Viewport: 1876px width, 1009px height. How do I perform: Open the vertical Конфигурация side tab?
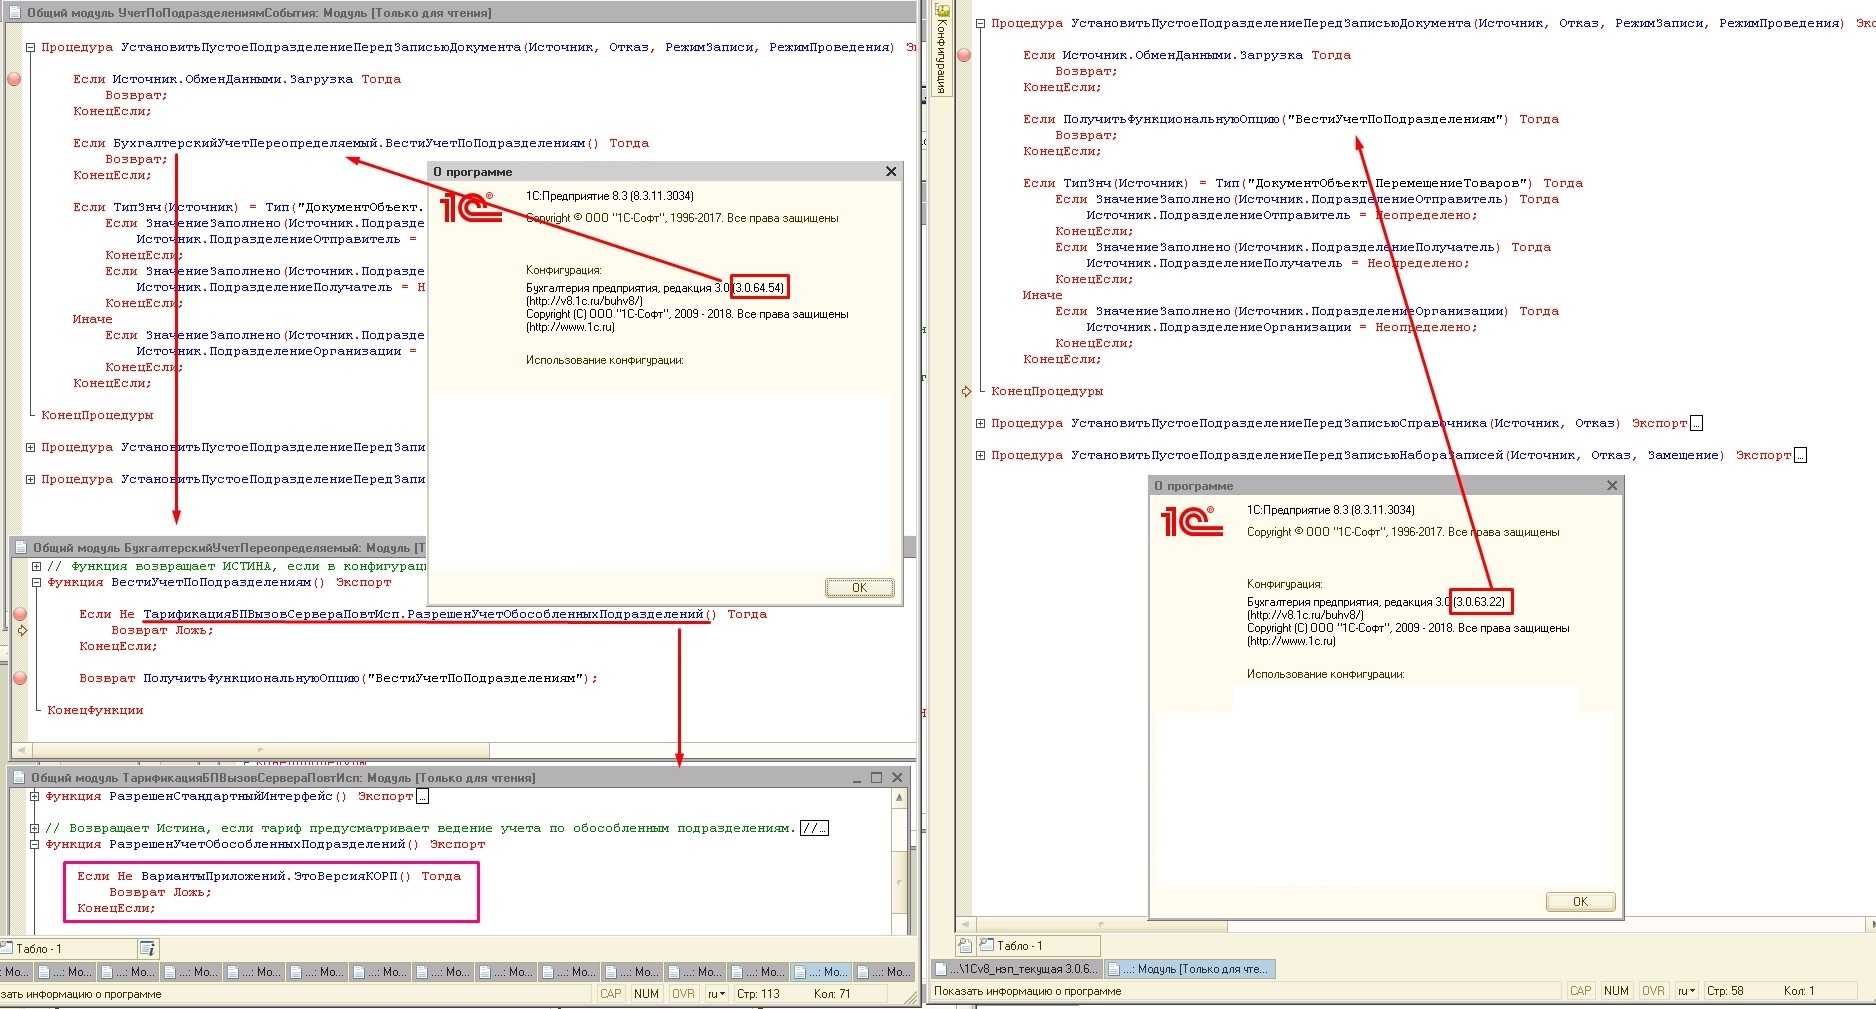[941, 49]
